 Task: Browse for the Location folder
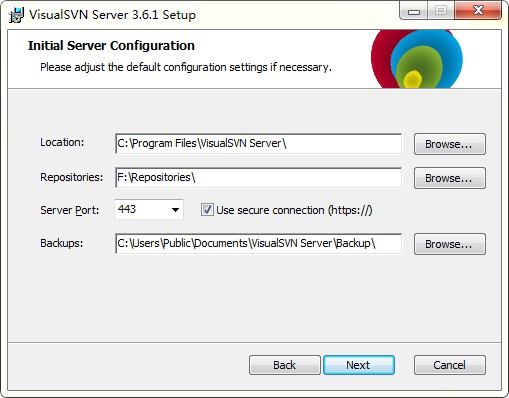pos(450,144)
